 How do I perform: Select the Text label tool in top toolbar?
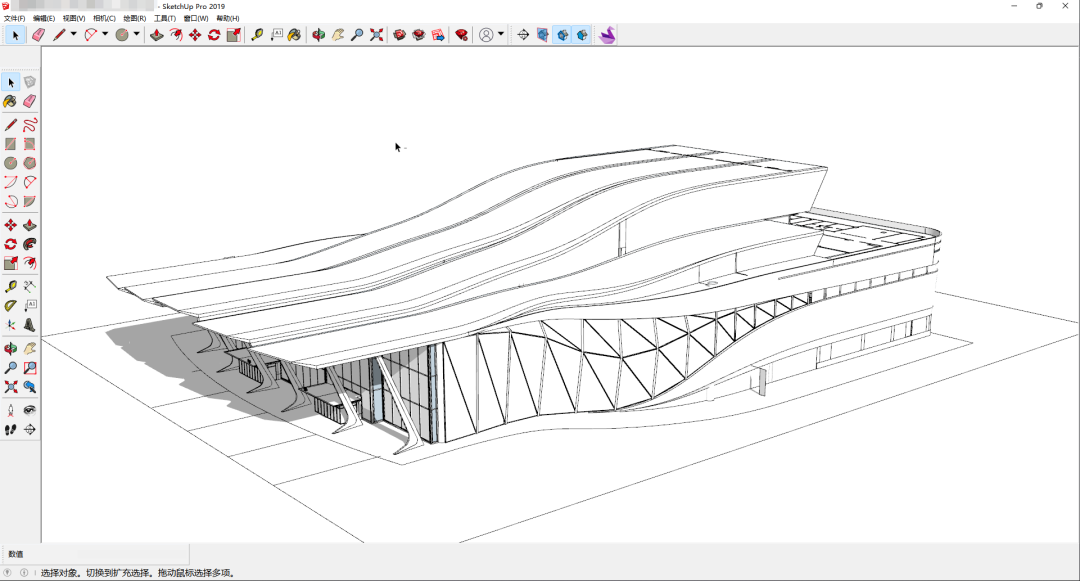[x=277, y=35]
